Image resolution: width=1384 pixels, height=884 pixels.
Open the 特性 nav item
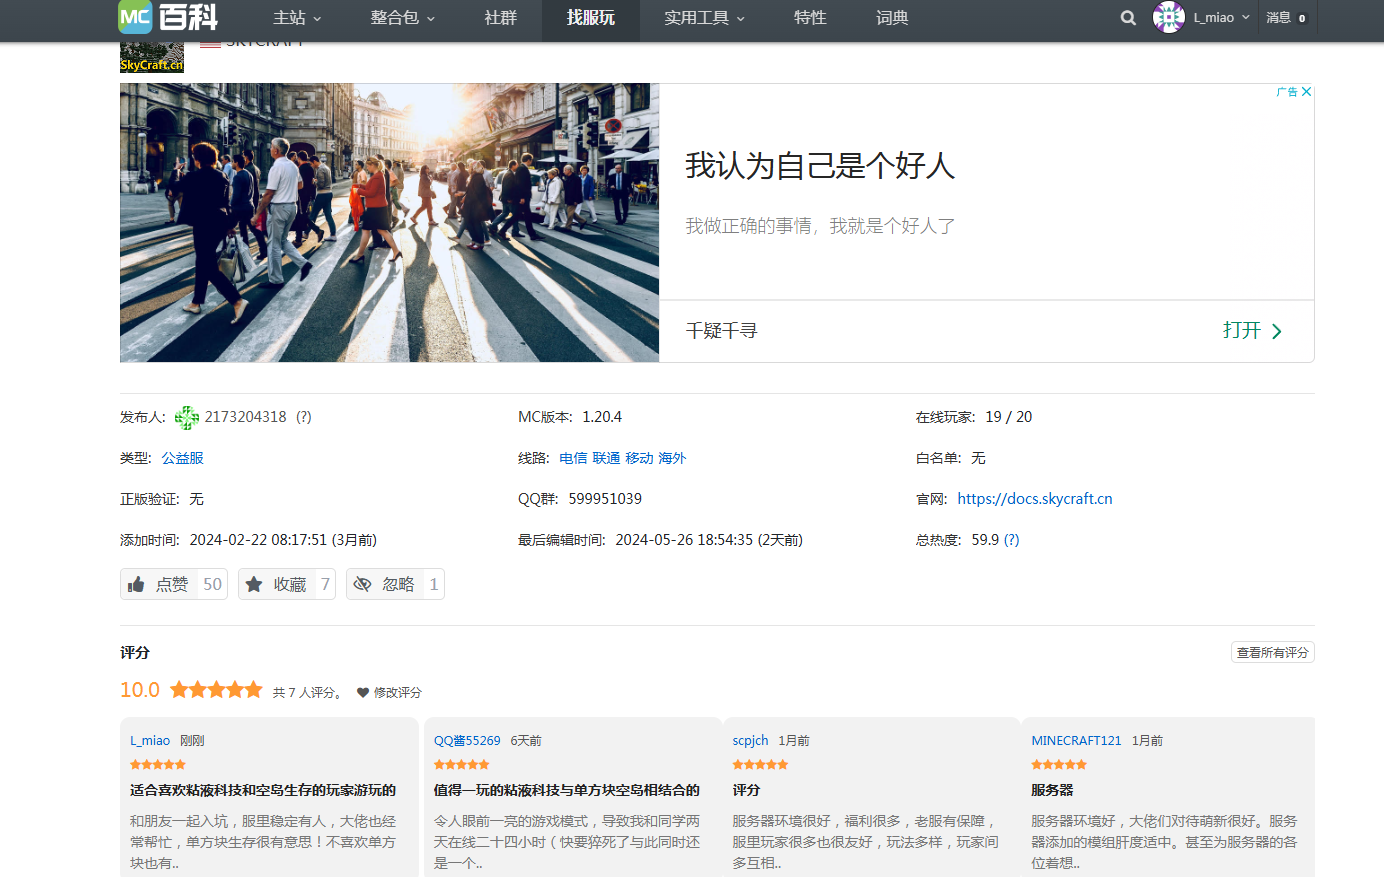click(810, 18)
